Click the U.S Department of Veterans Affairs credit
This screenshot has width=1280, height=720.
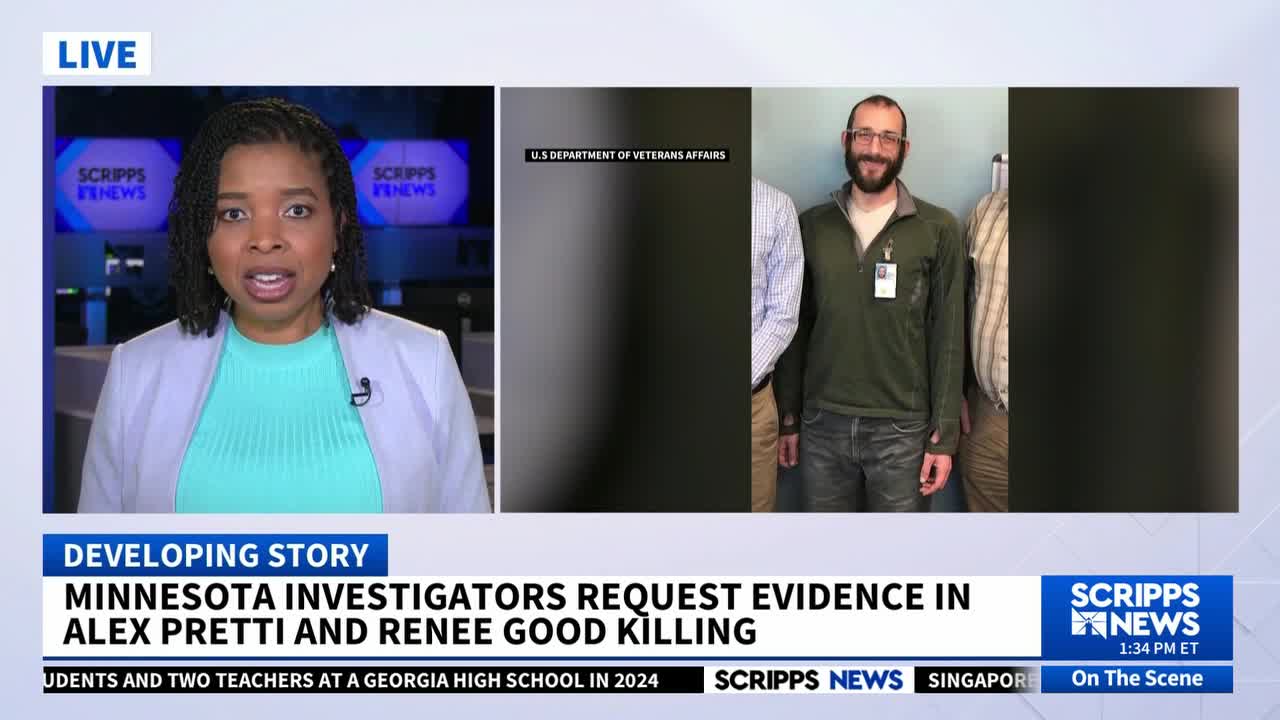[627, 155]
